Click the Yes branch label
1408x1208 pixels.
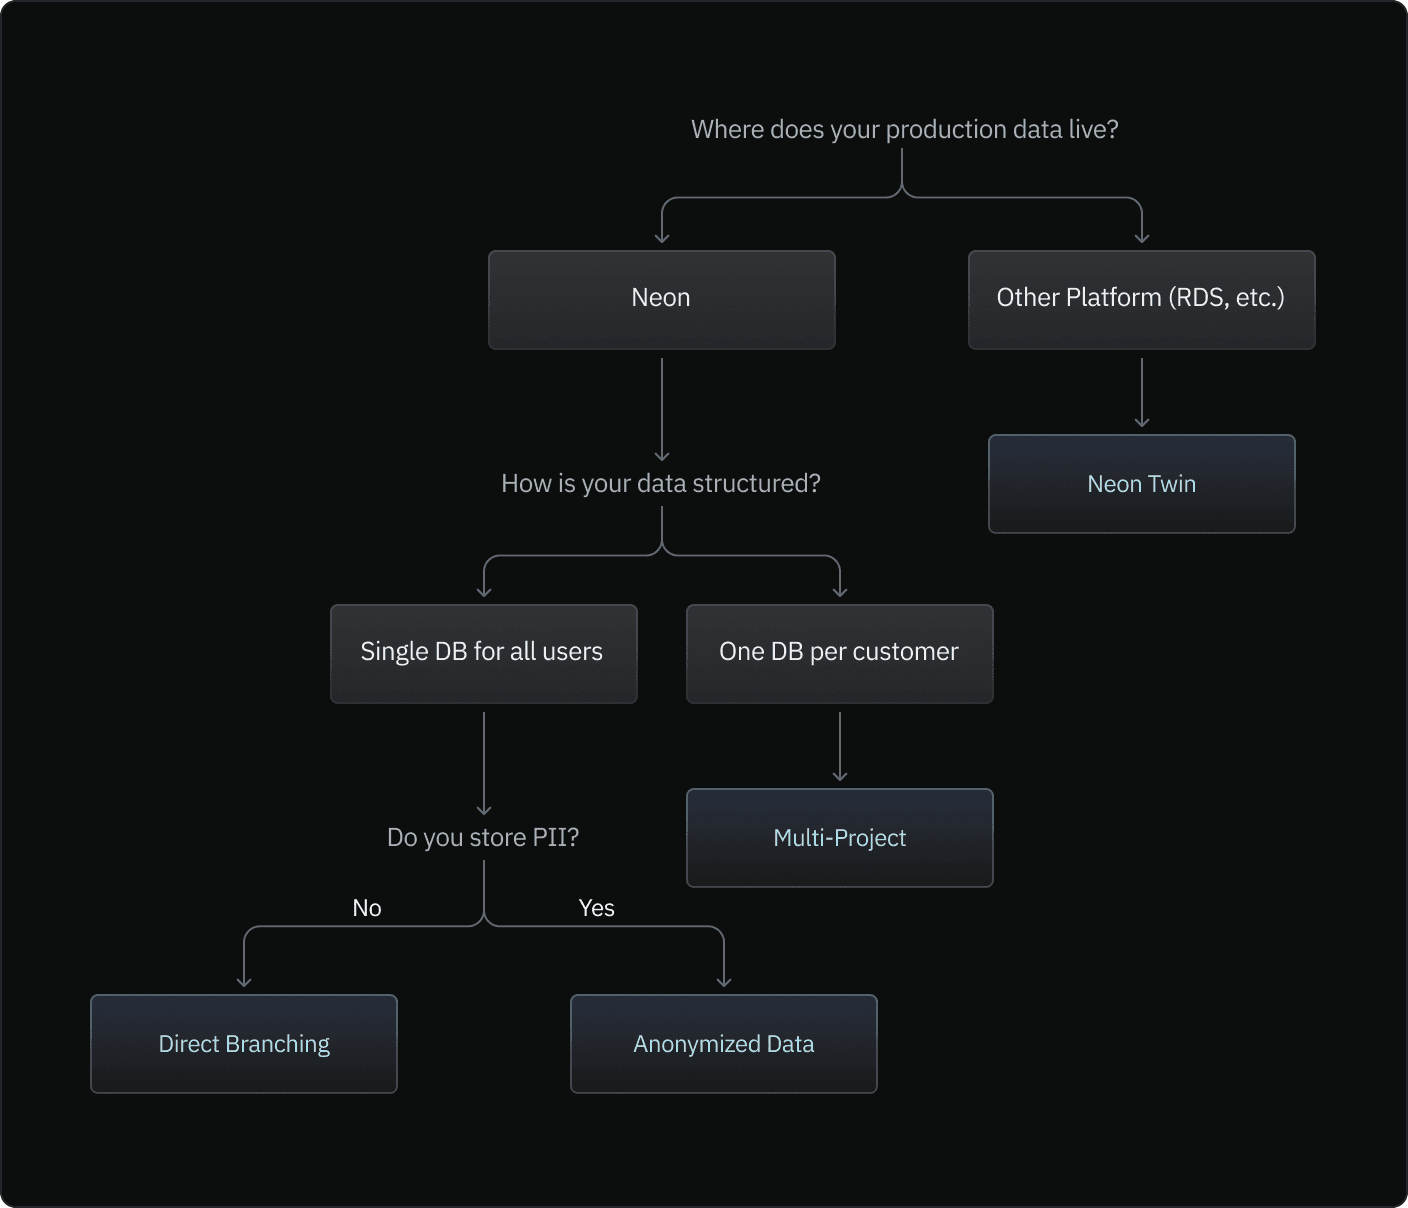click(x=596, y=908)
